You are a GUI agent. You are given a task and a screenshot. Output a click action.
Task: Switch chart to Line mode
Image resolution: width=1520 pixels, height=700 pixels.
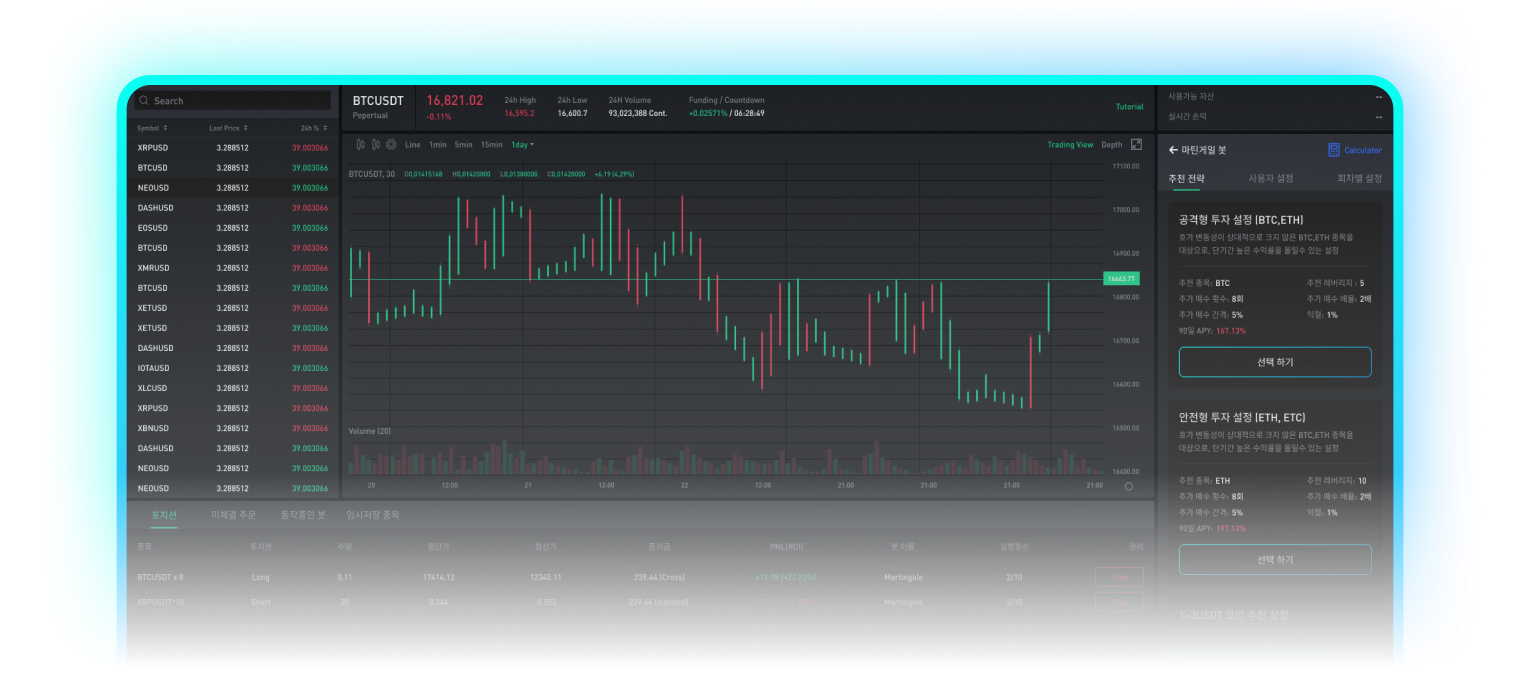coord(413,144)
